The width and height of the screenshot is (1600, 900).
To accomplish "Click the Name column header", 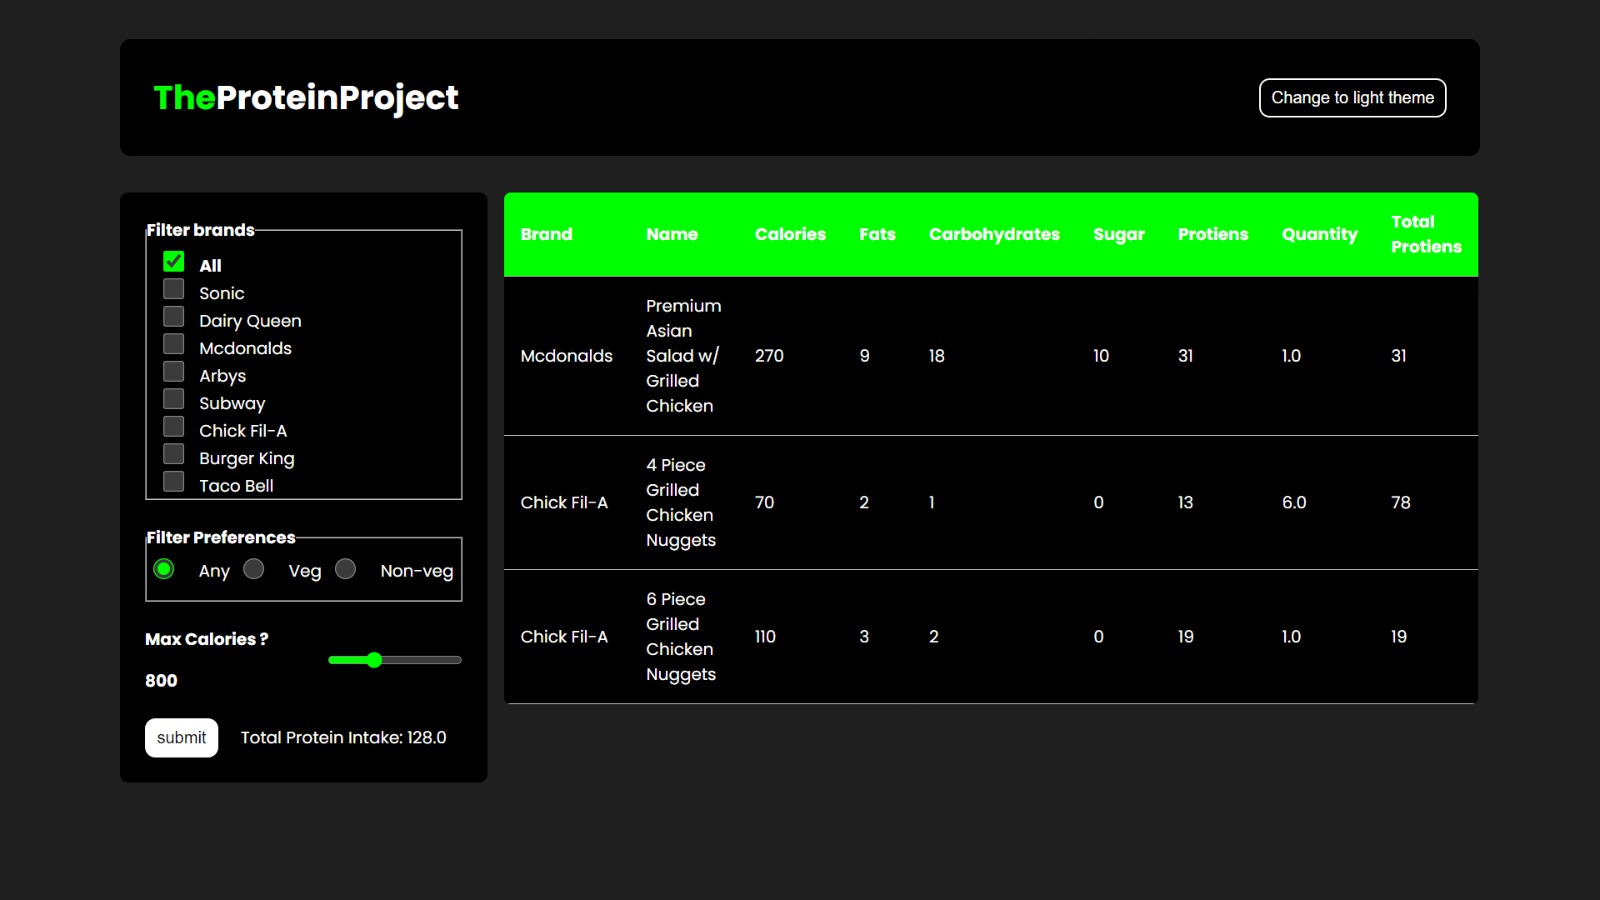I will click(672, 234).
